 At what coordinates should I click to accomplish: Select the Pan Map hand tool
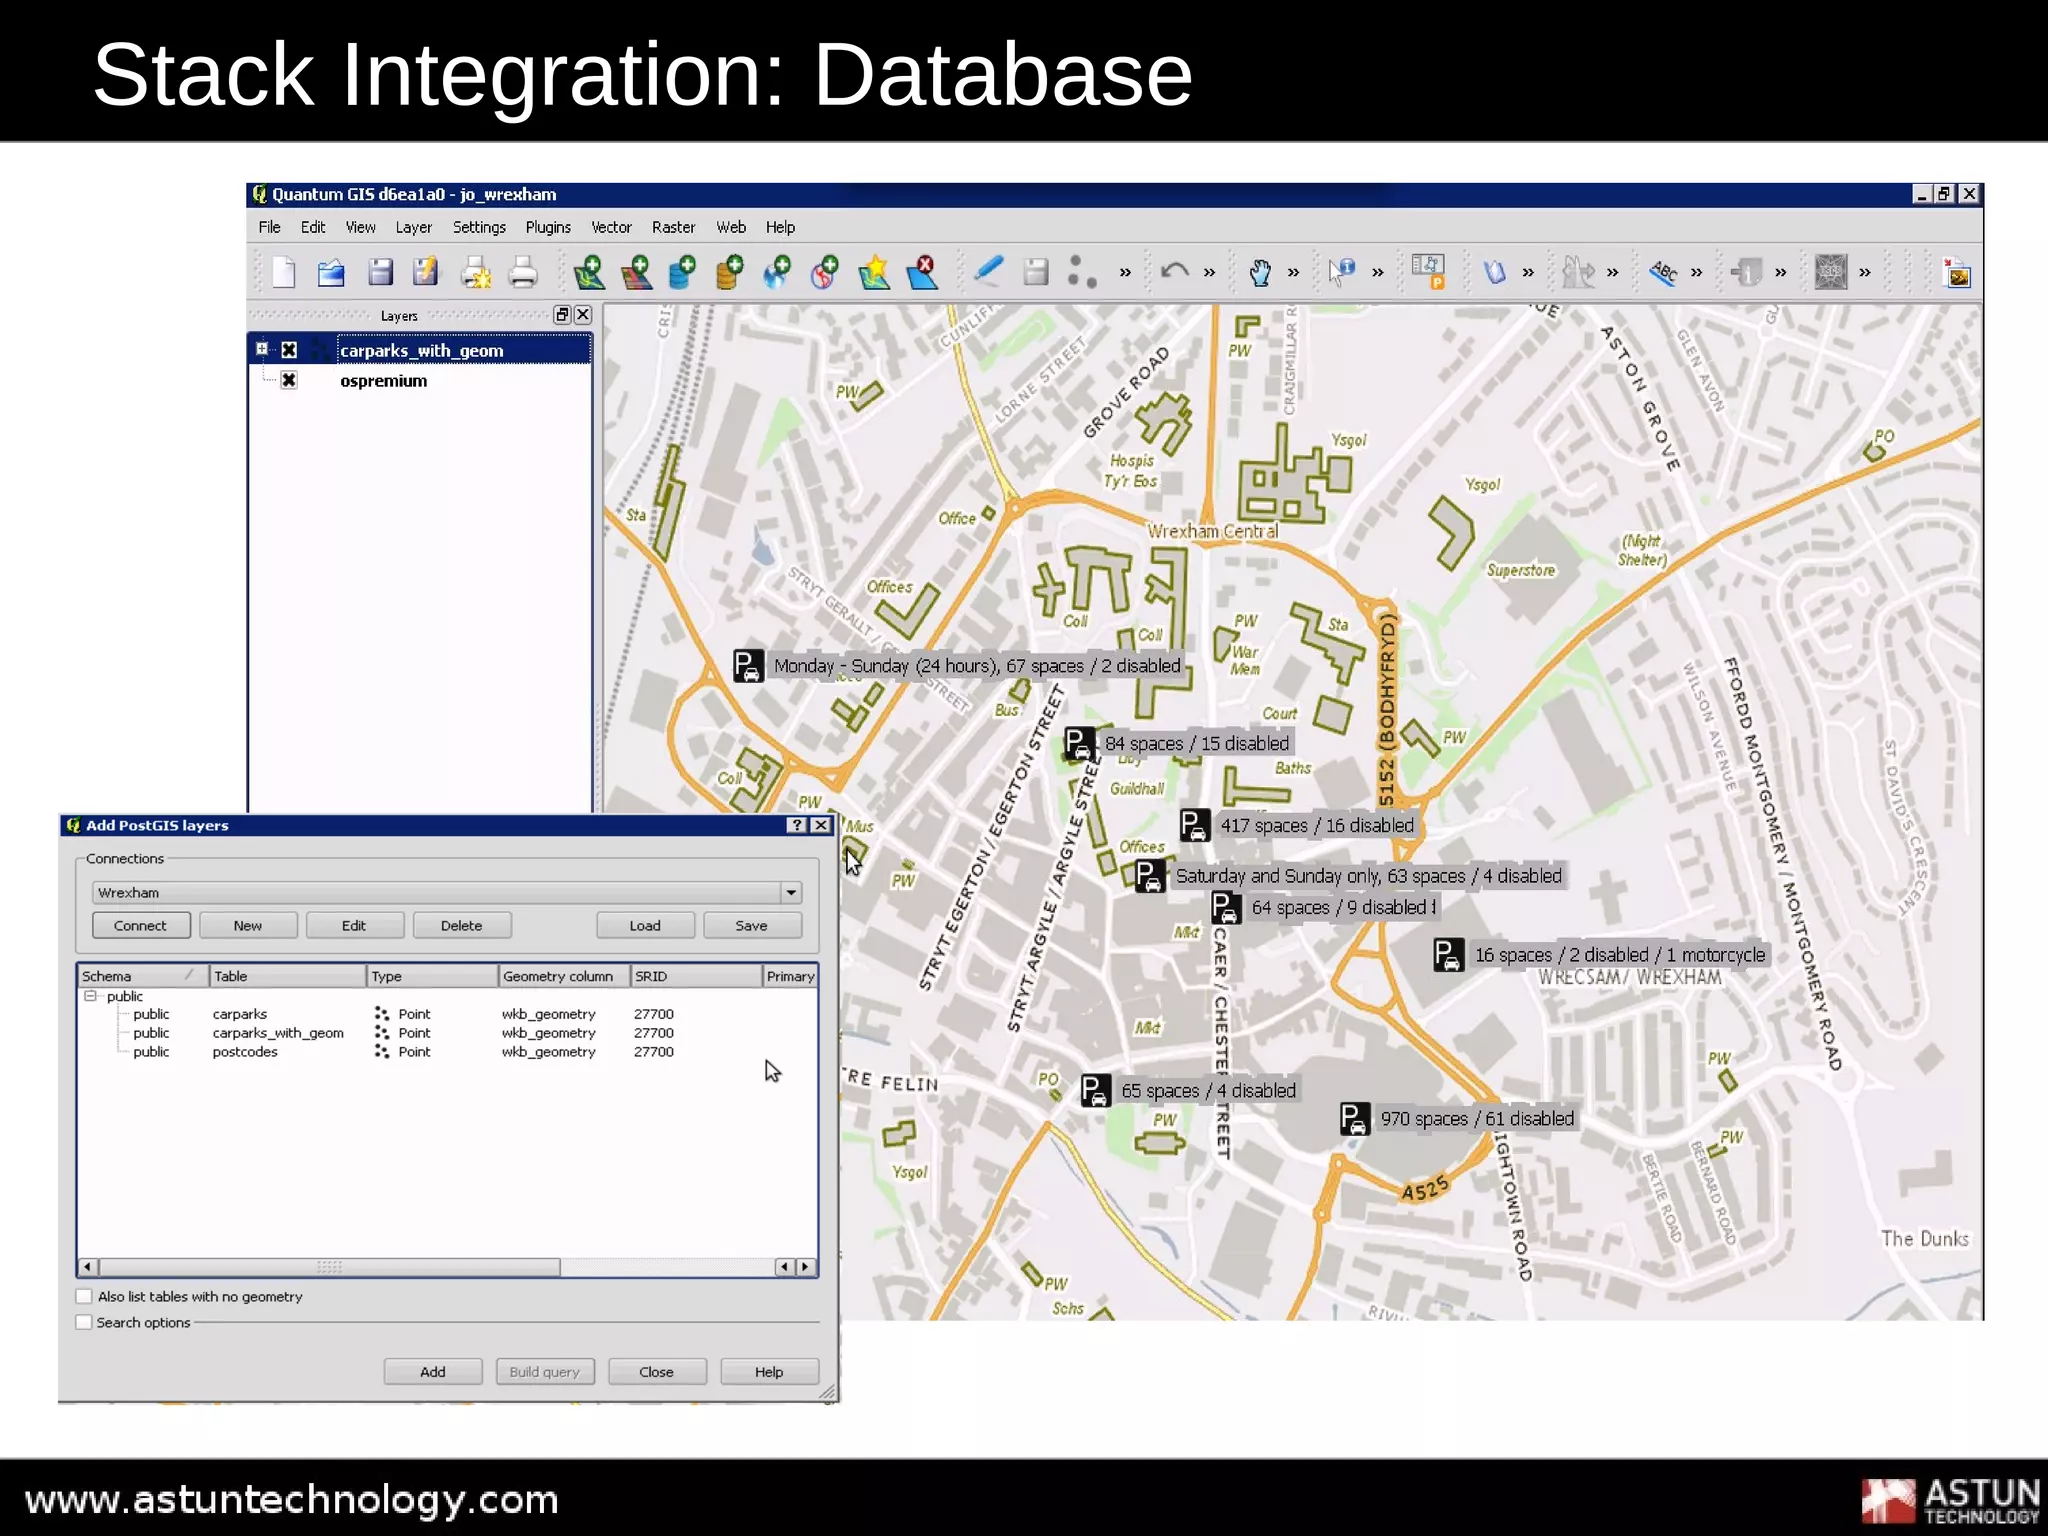click(1260, 272)
